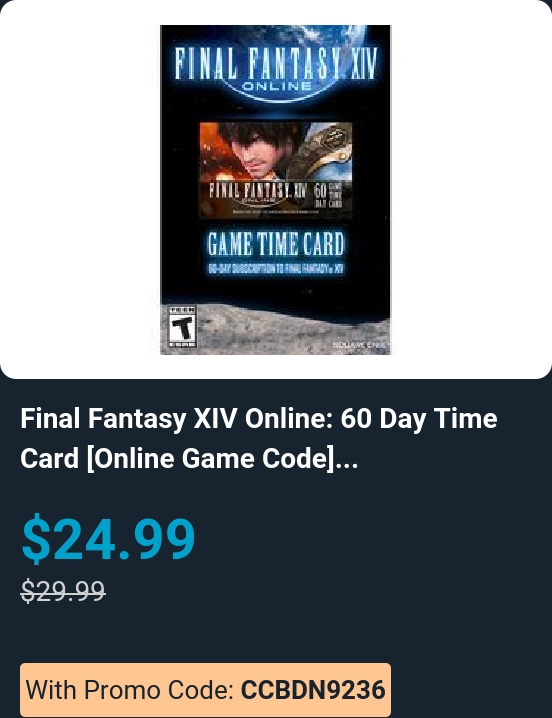Image resolution: width=552 pixels, height=718 pixels.
Task: Click the 'Card [Online Game Code]...' title line
Action: [x=189, y=458]
